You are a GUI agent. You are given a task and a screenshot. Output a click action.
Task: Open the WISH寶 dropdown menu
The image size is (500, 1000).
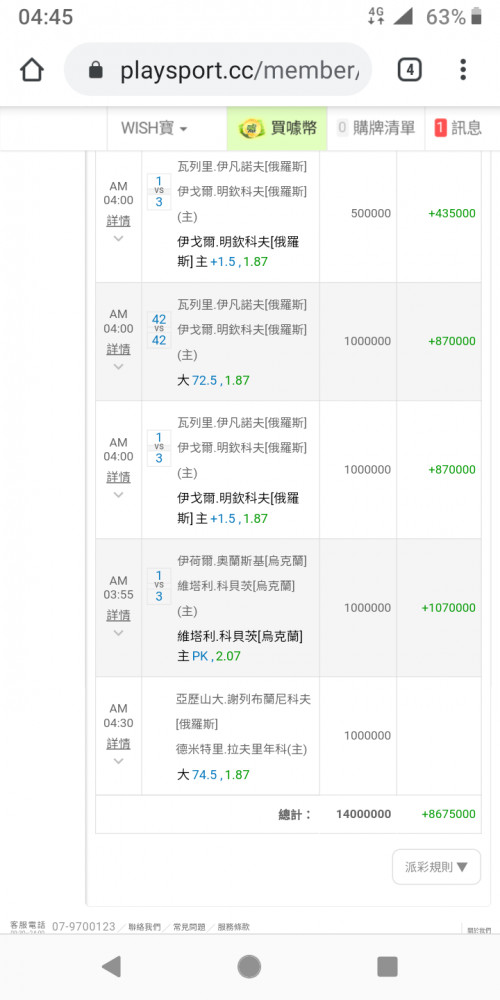[154, 128]
